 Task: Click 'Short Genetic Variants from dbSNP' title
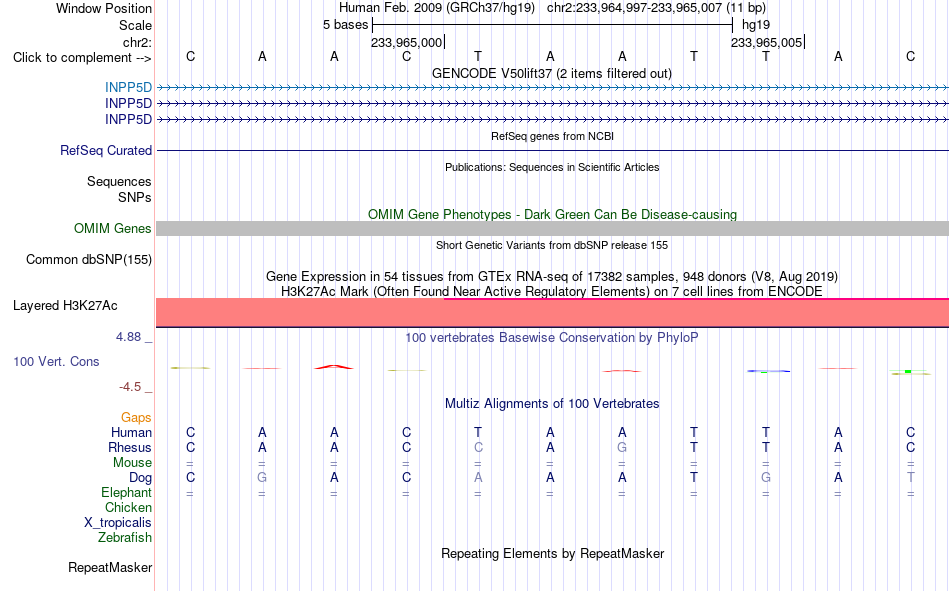[x=552, y=245]
